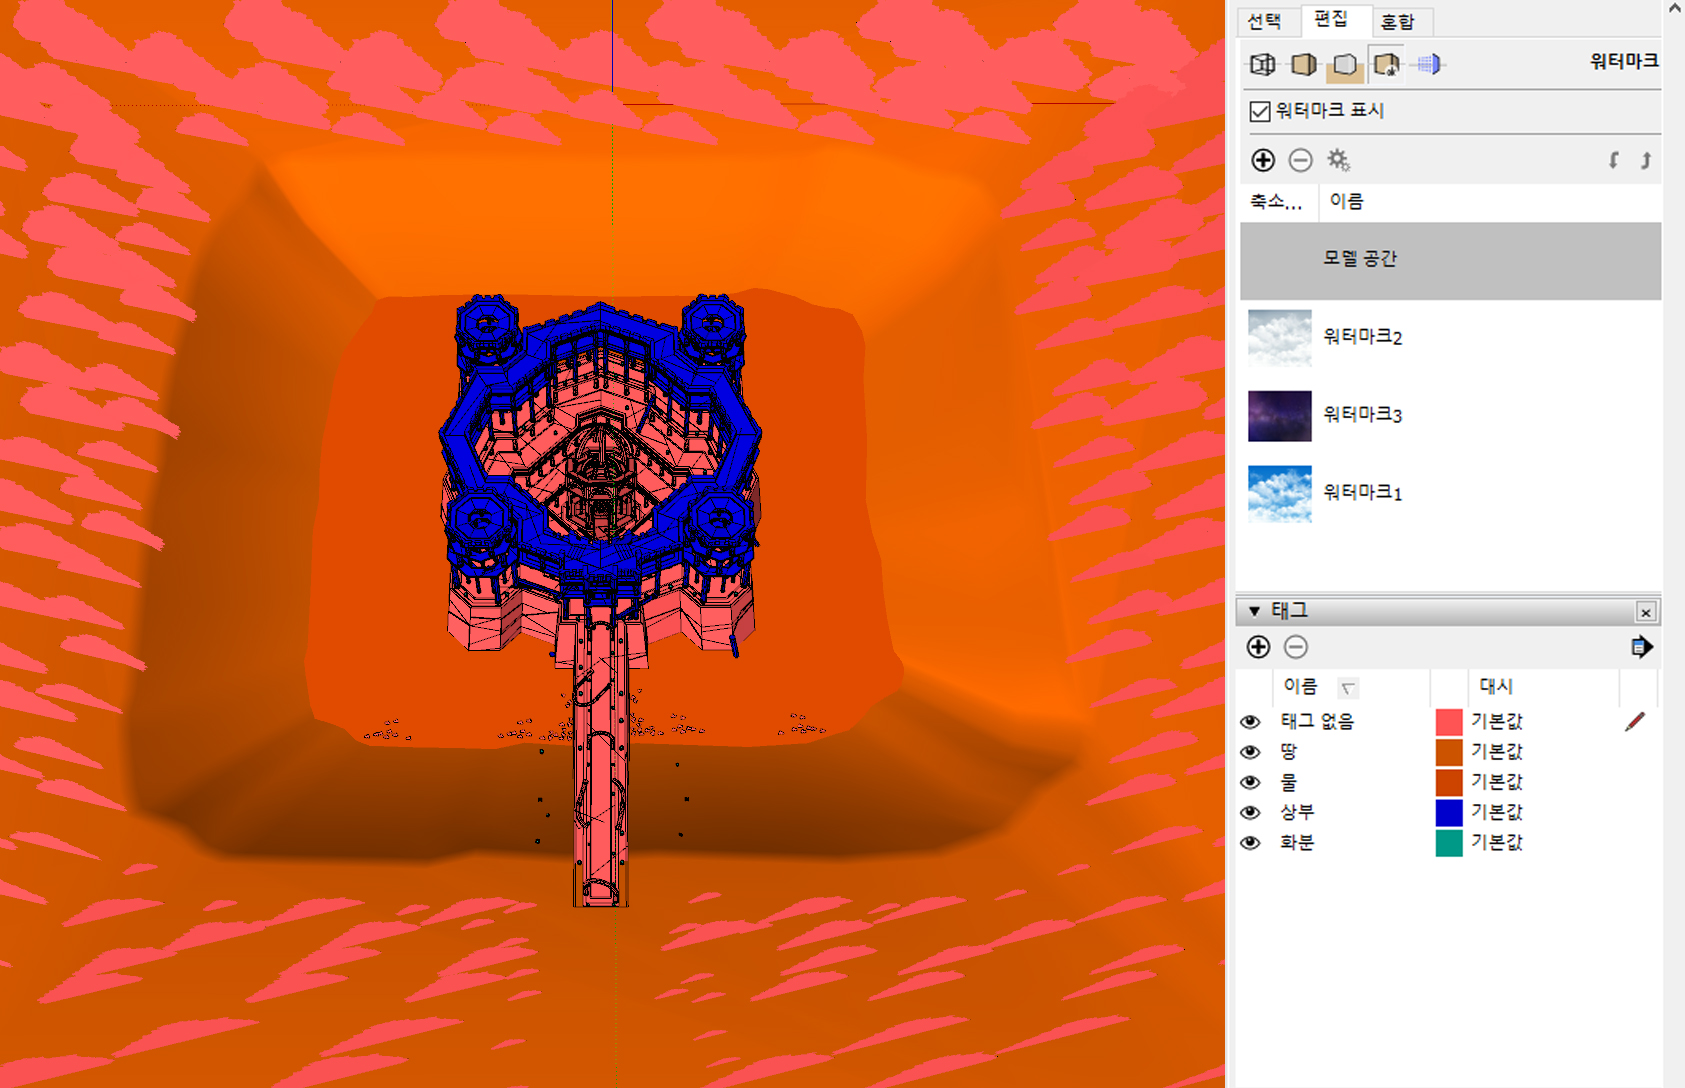
Task: Open the tag details menu arrow
Action: pyautogui.click(x=1641, y=647)
